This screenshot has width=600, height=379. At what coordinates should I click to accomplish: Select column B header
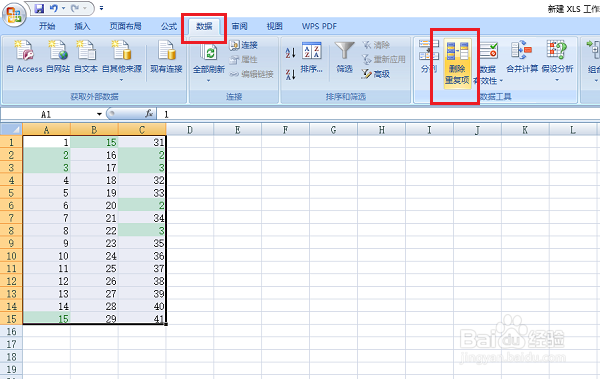94,130
